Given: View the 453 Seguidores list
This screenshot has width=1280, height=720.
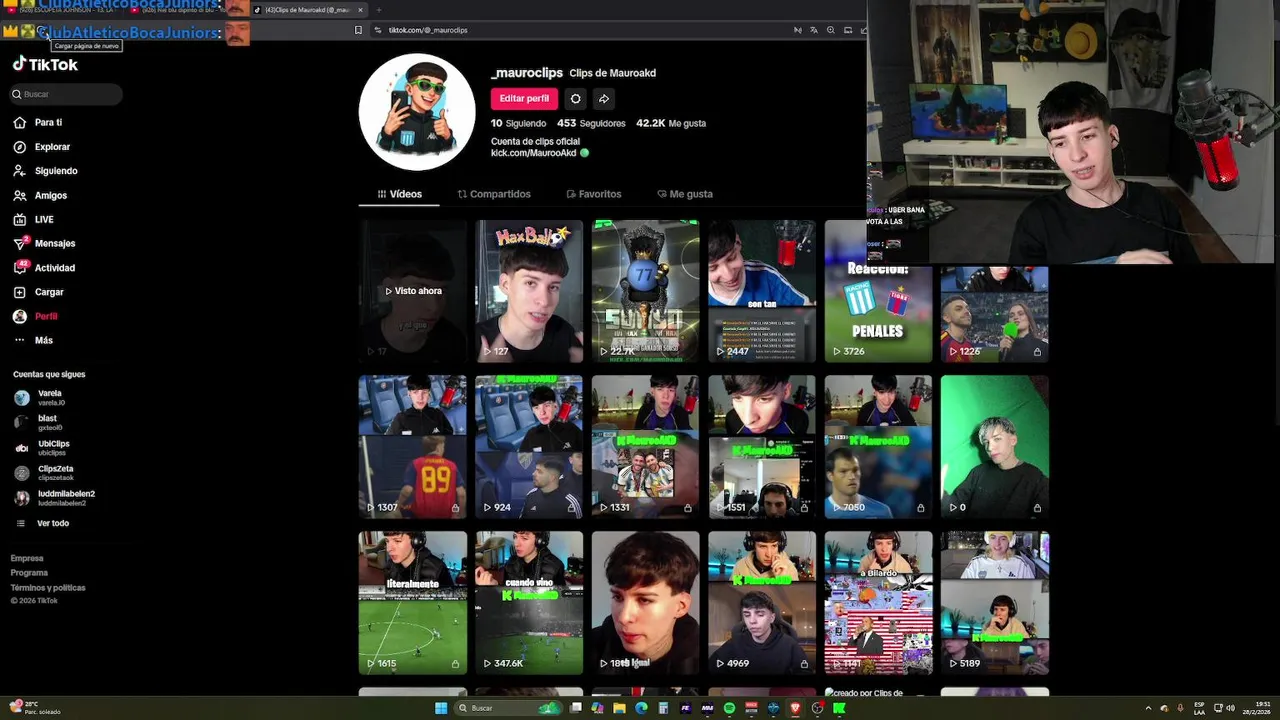Looking at the screenshot, I should (591, 123).
